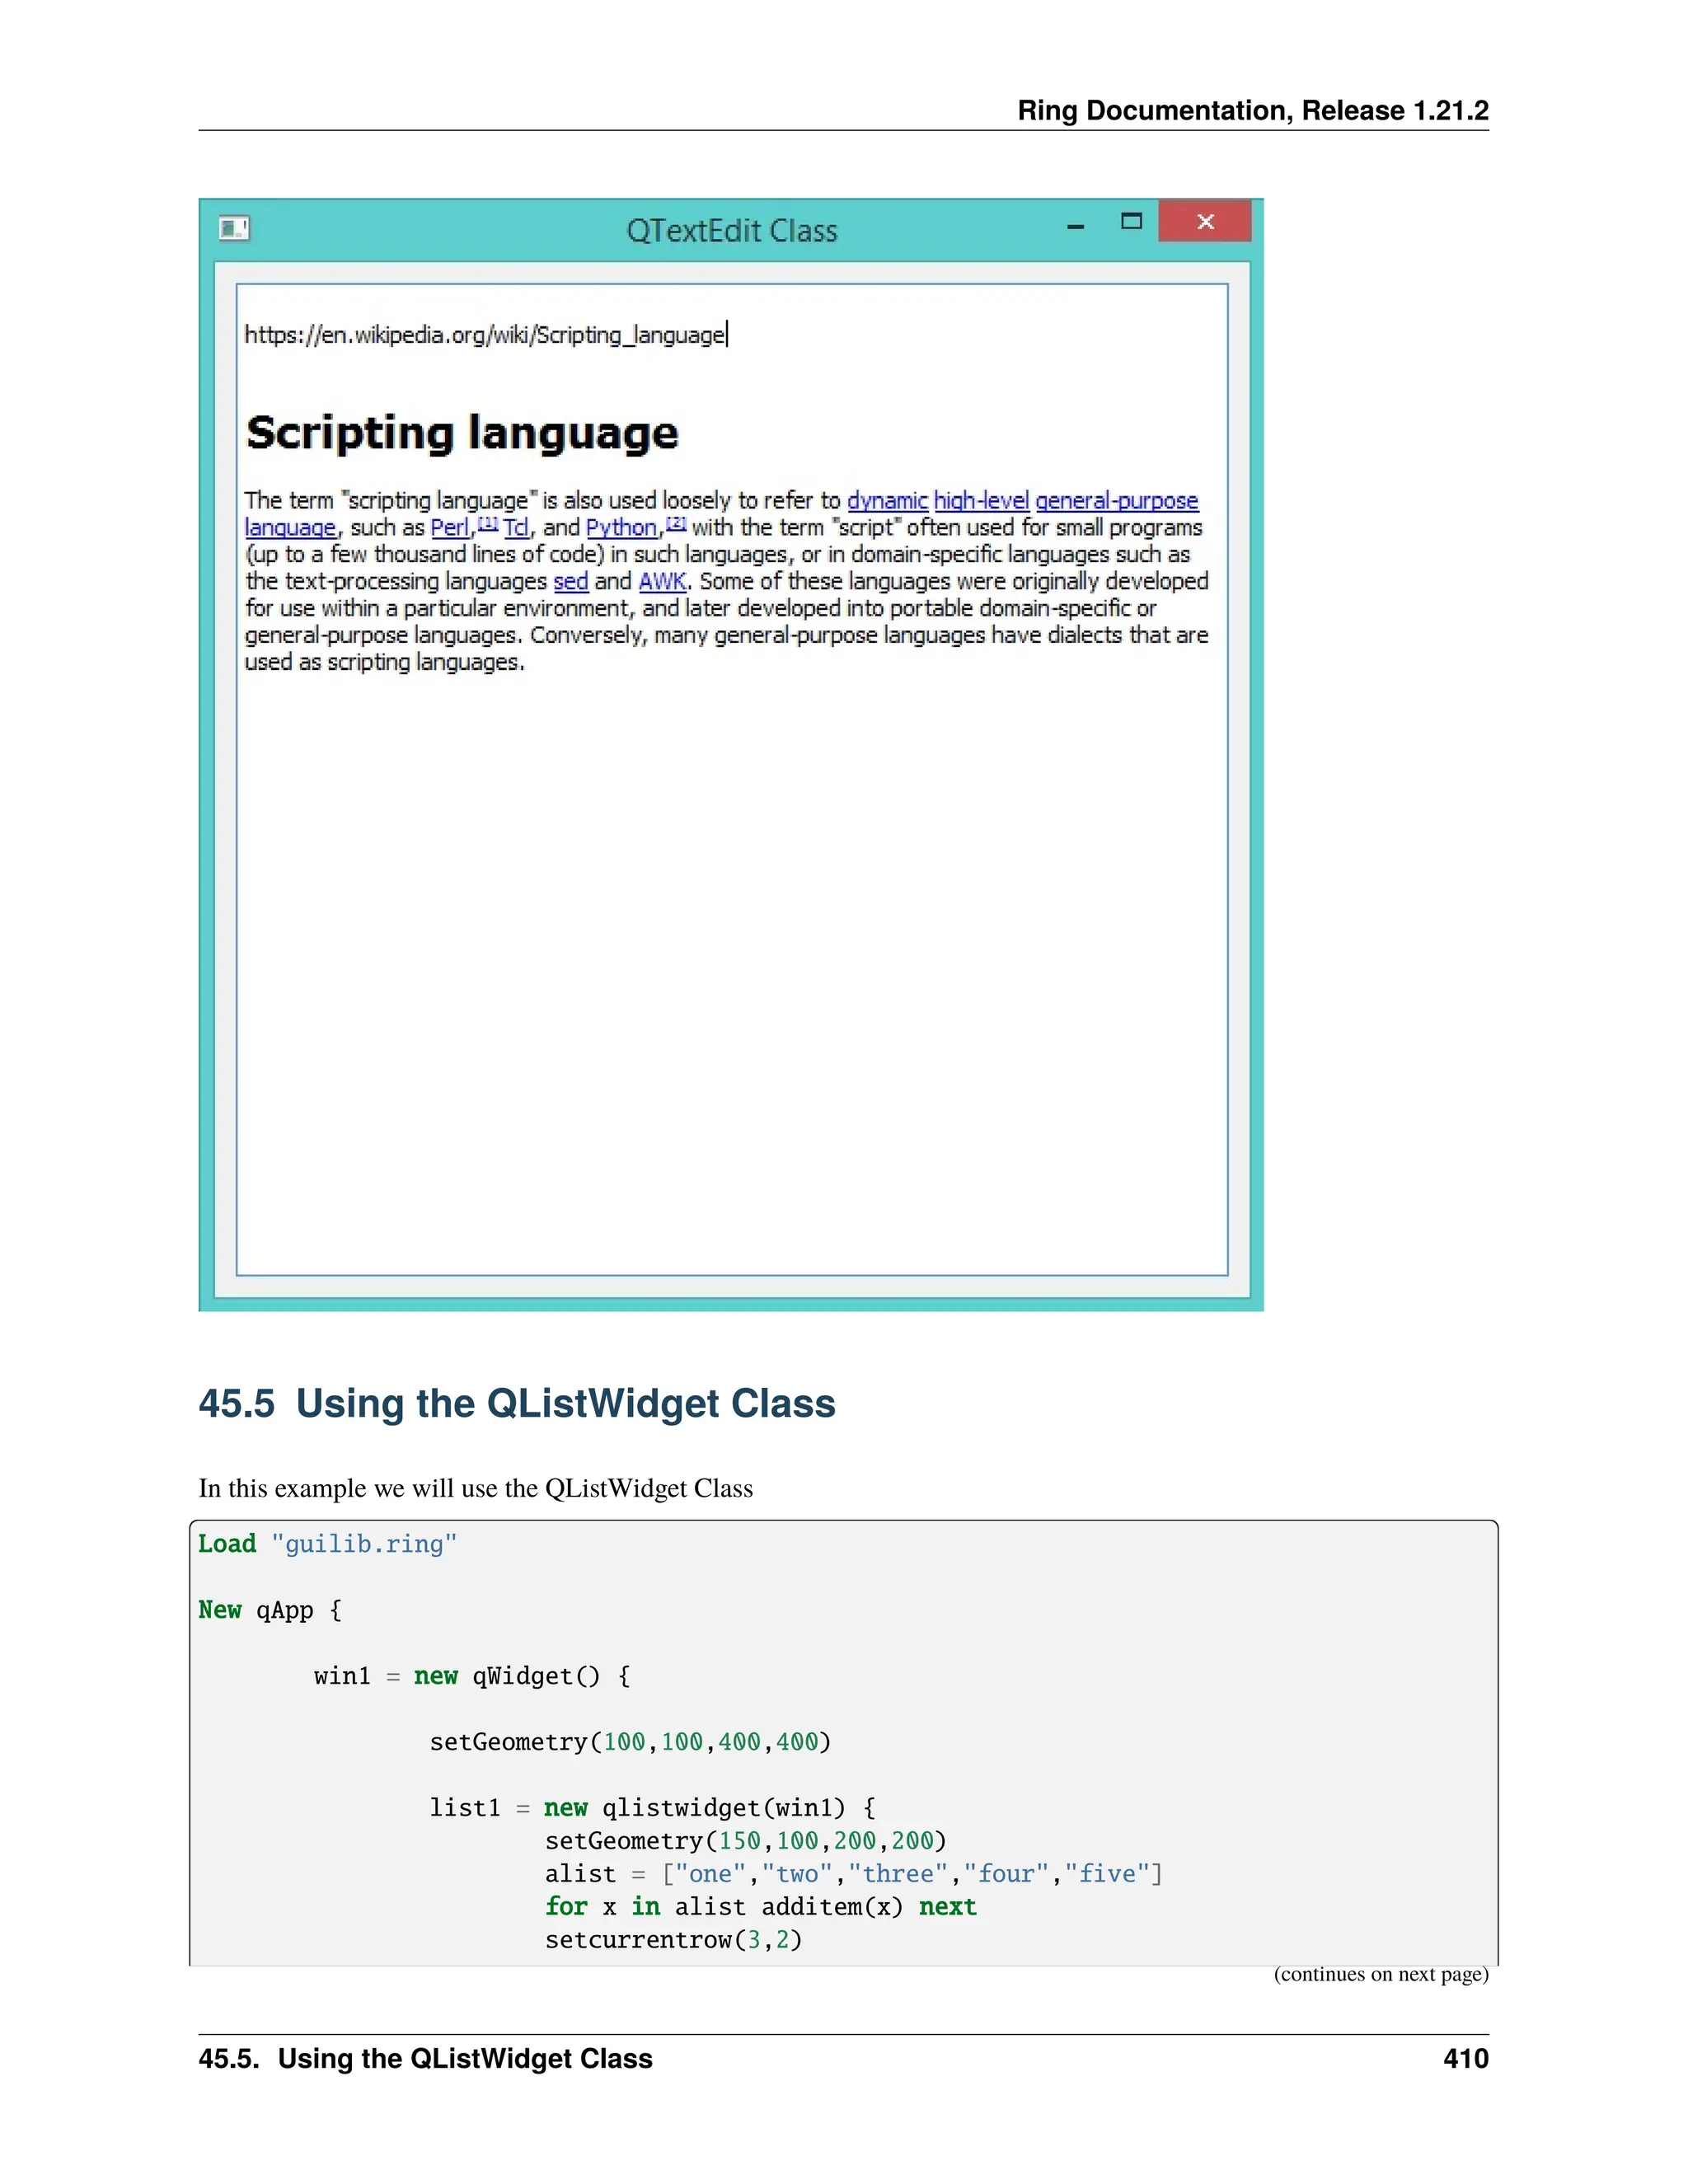Close the QTextEdit Class window
Image resolution: width=1688 pixels, height=2184 pixels.
pyautogui.click(x=1205, y=222)
